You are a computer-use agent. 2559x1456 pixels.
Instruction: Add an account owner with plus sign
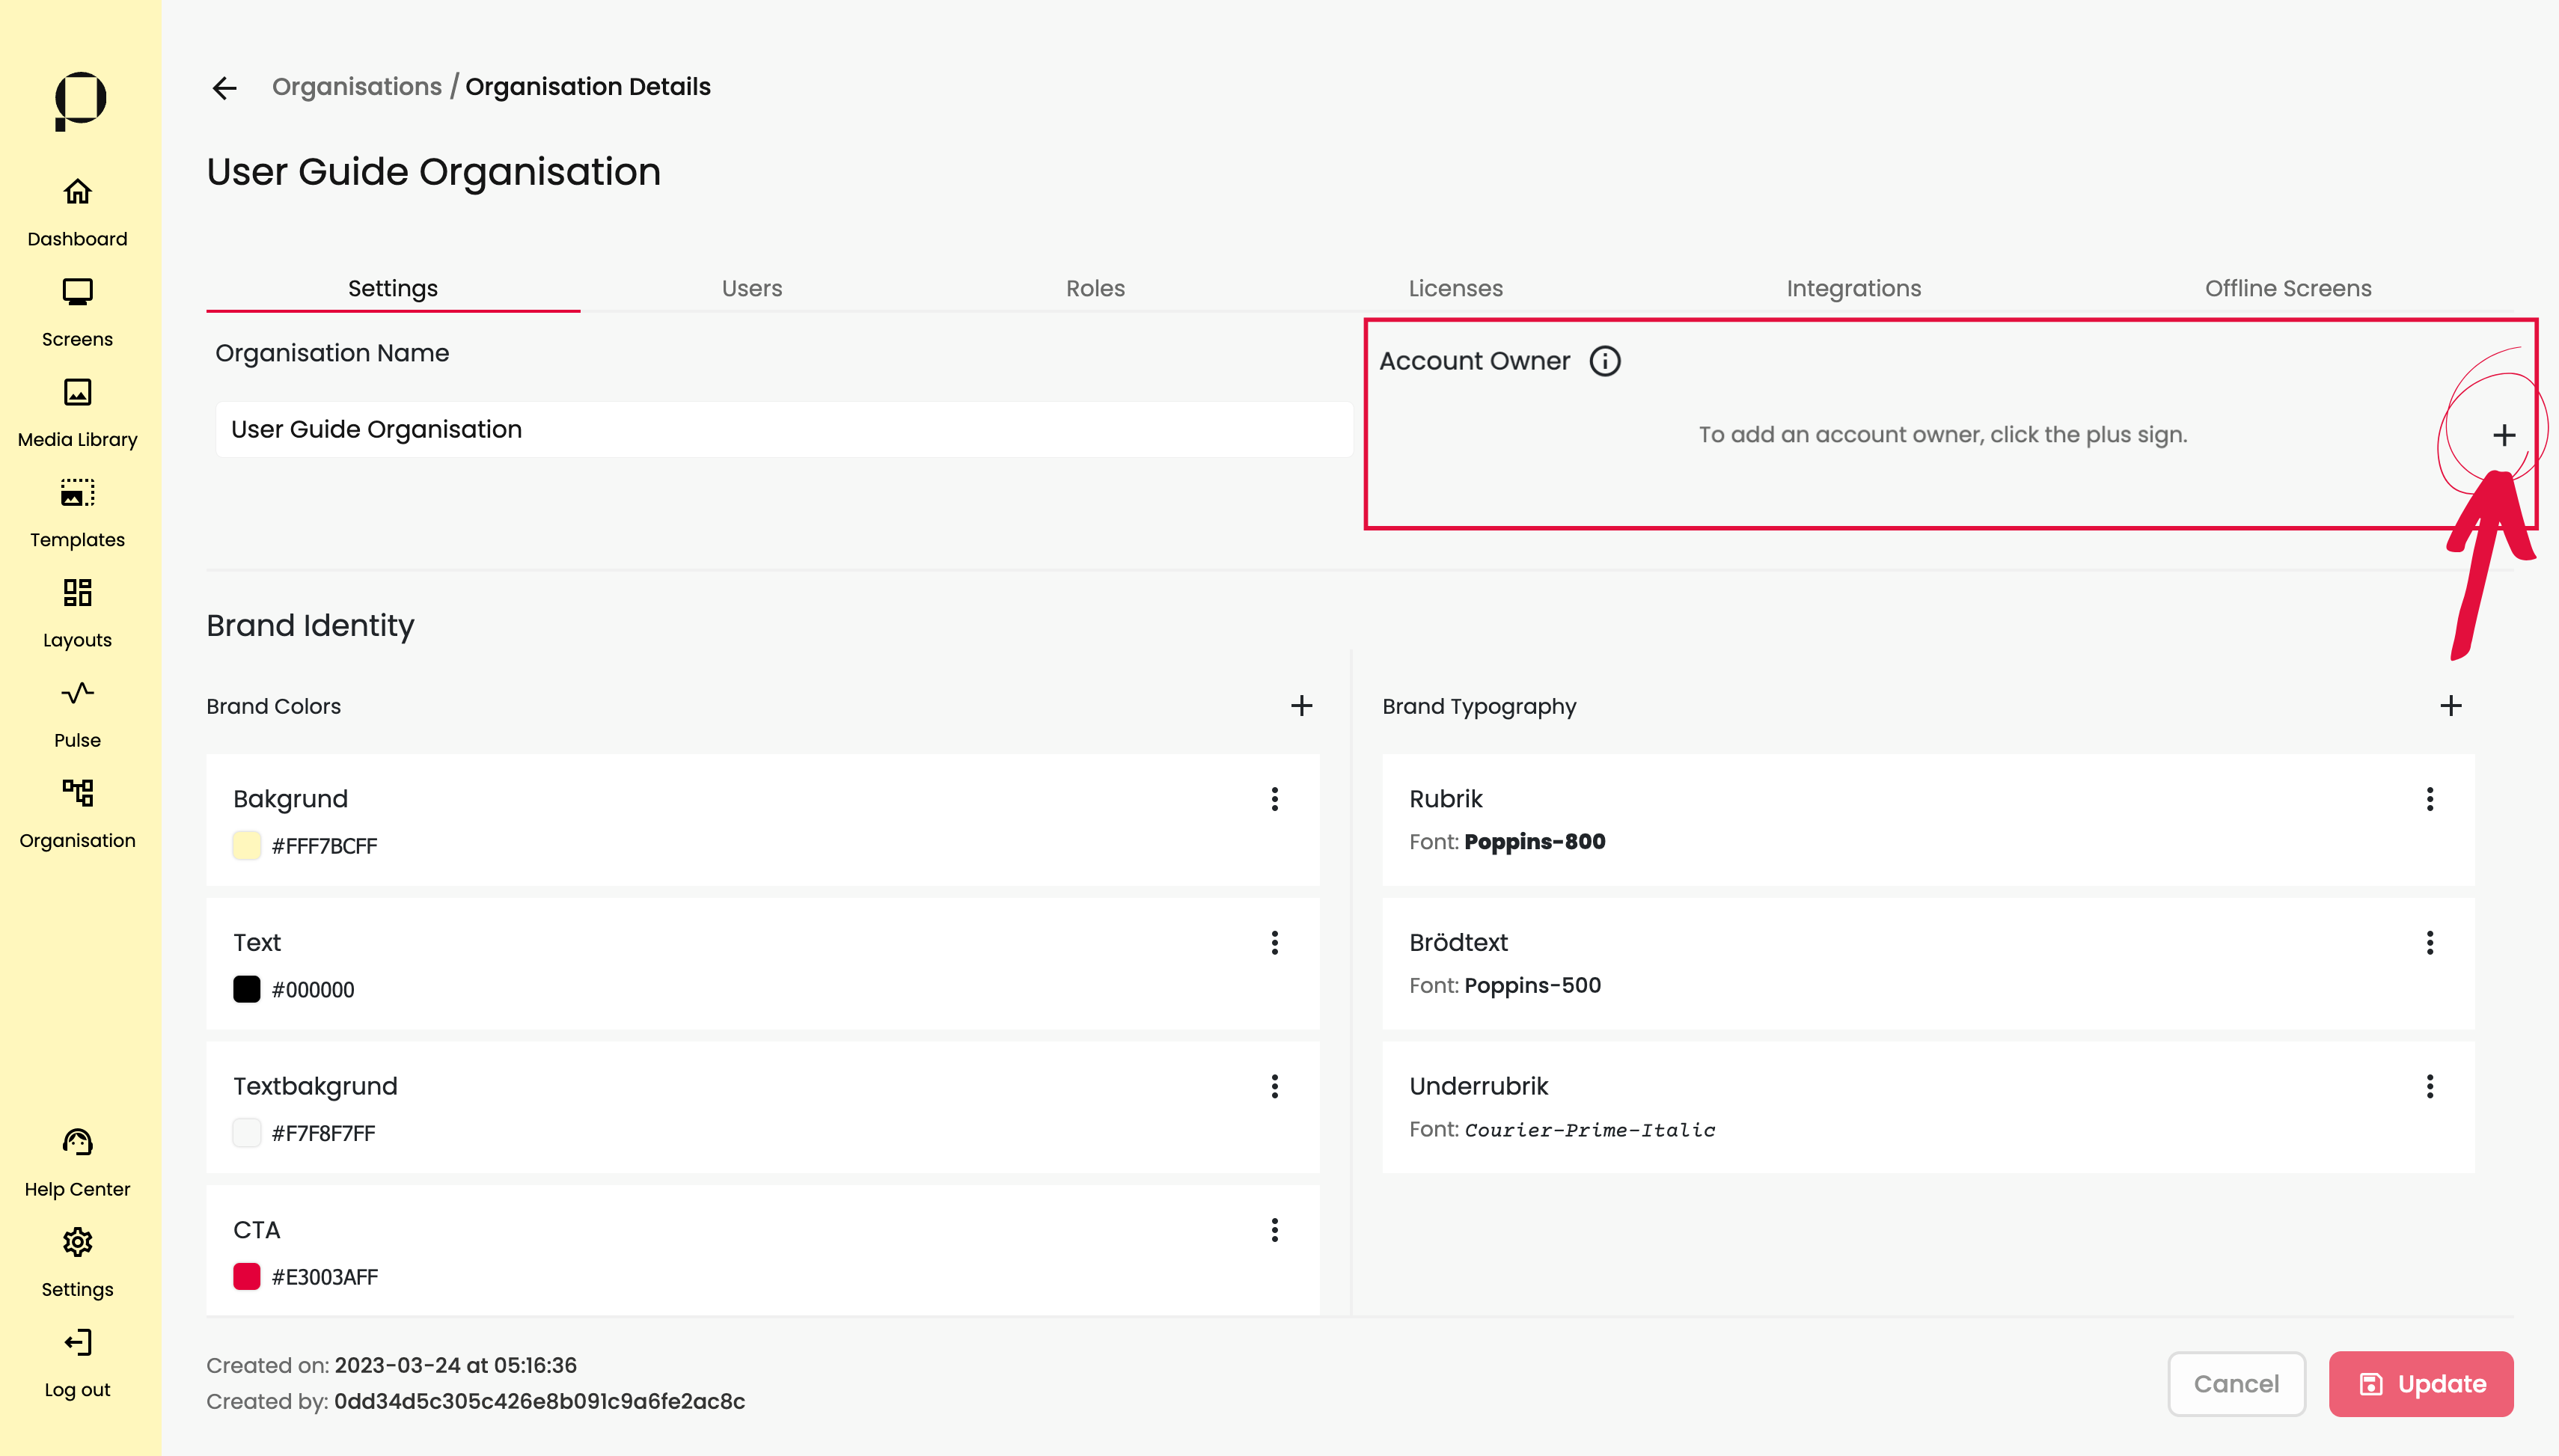tap(2503, 435)
